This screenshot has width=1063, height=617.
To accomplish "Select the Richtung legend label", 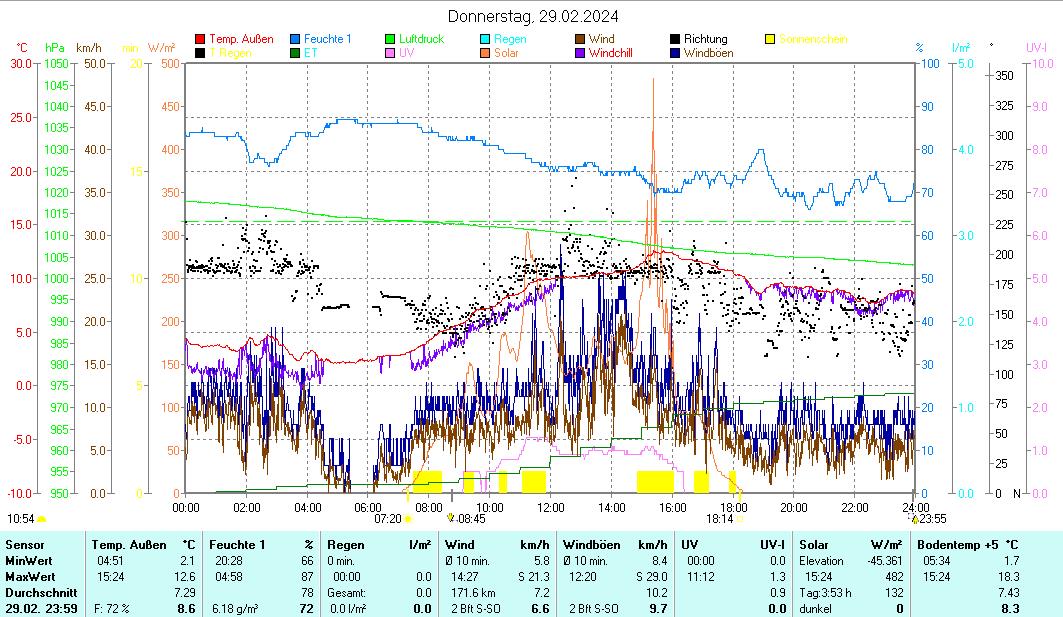I will pos(705,39).
